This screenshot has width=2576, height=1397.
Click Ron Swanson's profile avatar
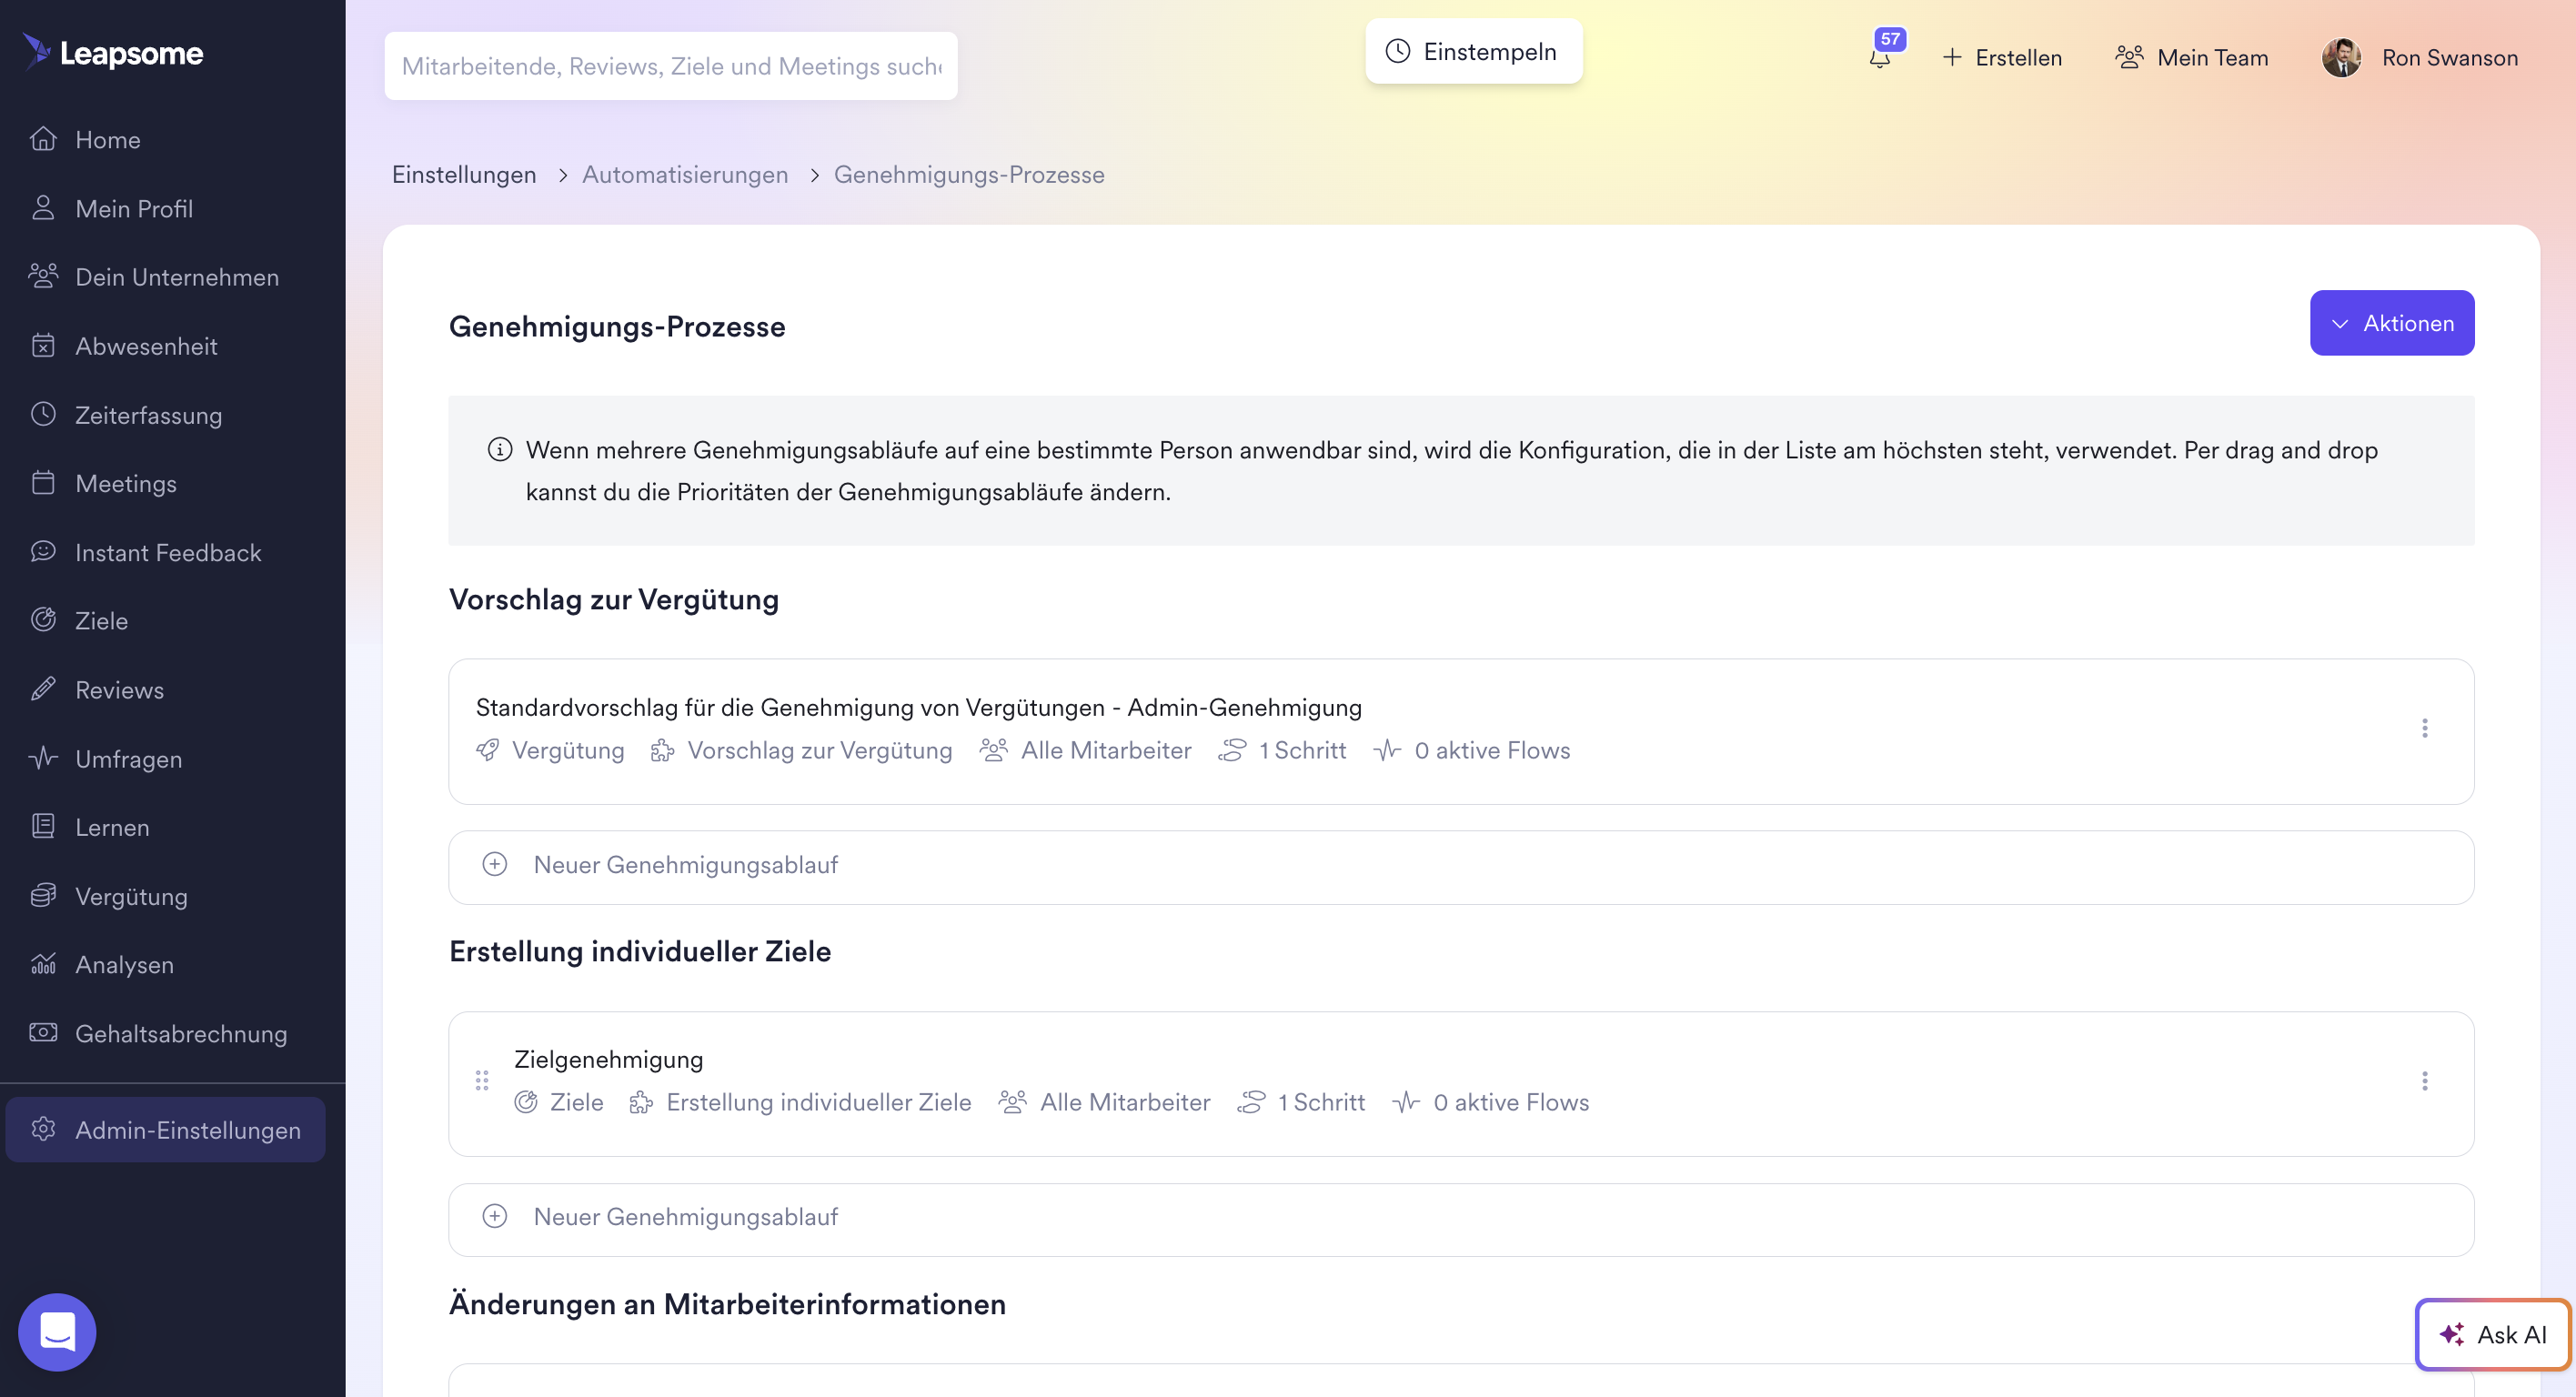[2341, 57]
